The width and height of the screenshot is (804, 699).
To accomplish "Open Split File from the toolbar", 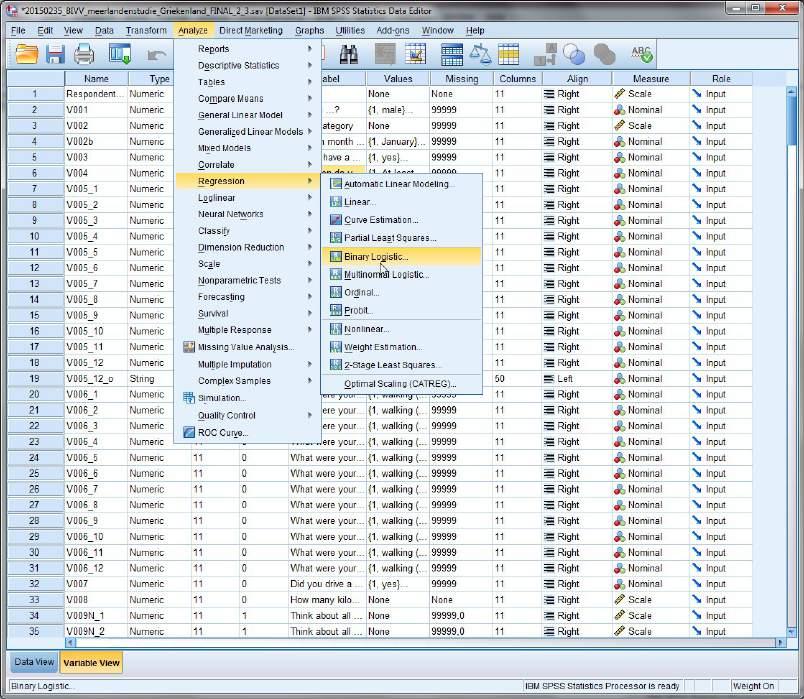I will [x=452, y=54].
